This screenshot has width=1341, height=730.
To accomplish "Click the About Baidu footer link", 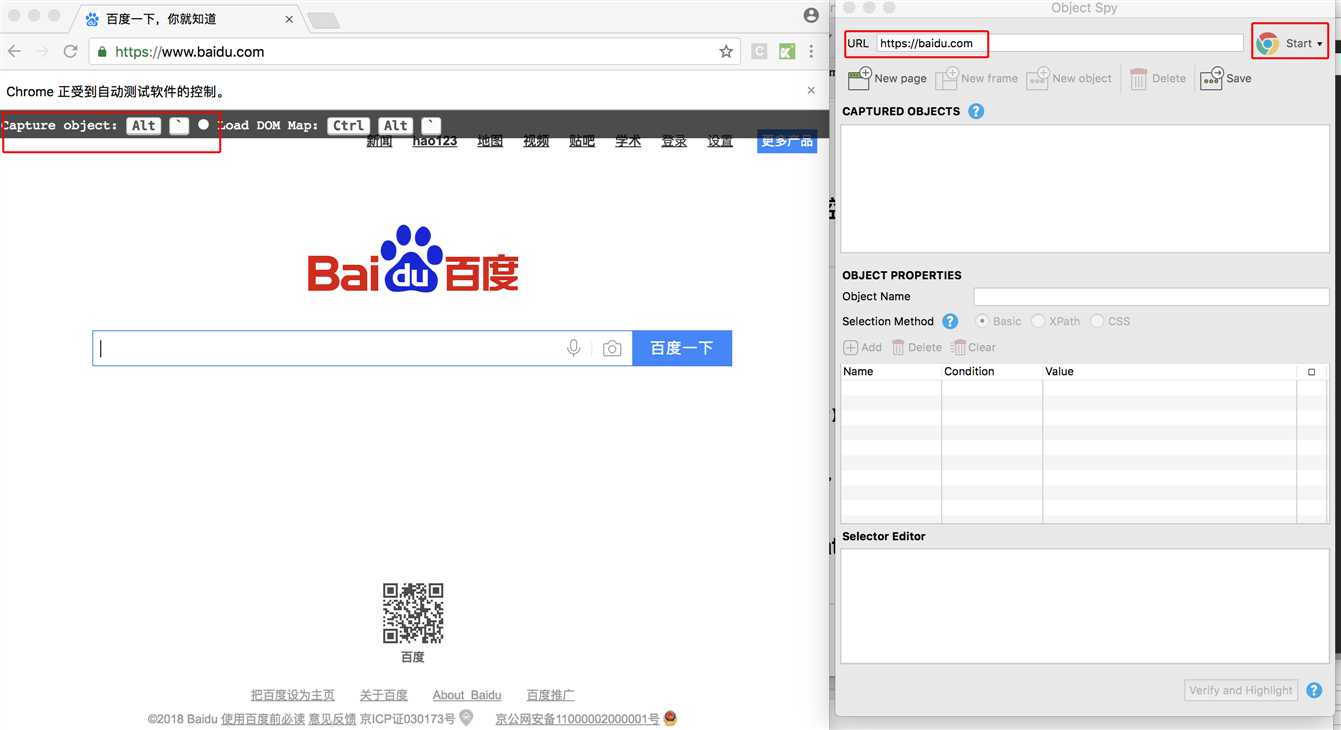I will (467, 695).
